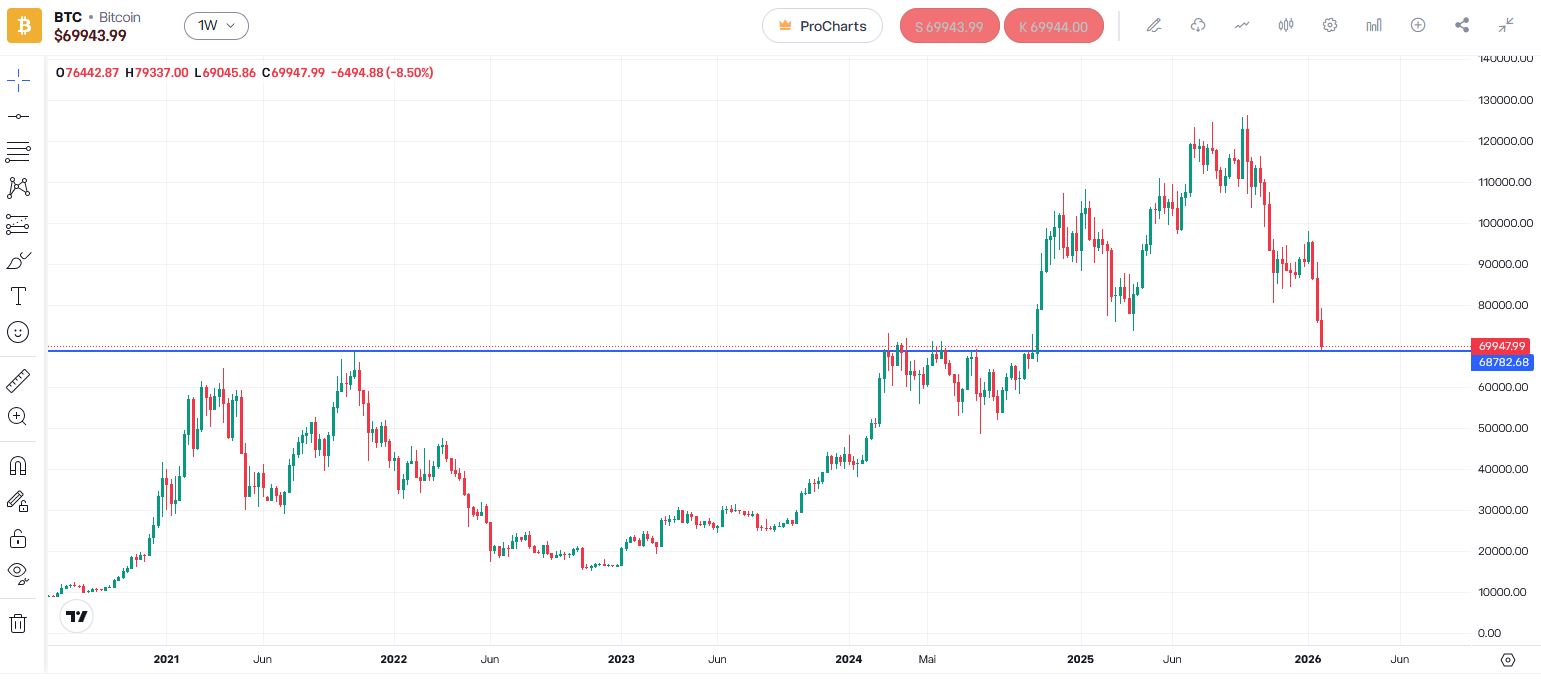The width and height of the screenshot is (1541, 679).
Task: Click the buy button K 69944.00
Action: pyautogui.click(x=1053, y=27)
